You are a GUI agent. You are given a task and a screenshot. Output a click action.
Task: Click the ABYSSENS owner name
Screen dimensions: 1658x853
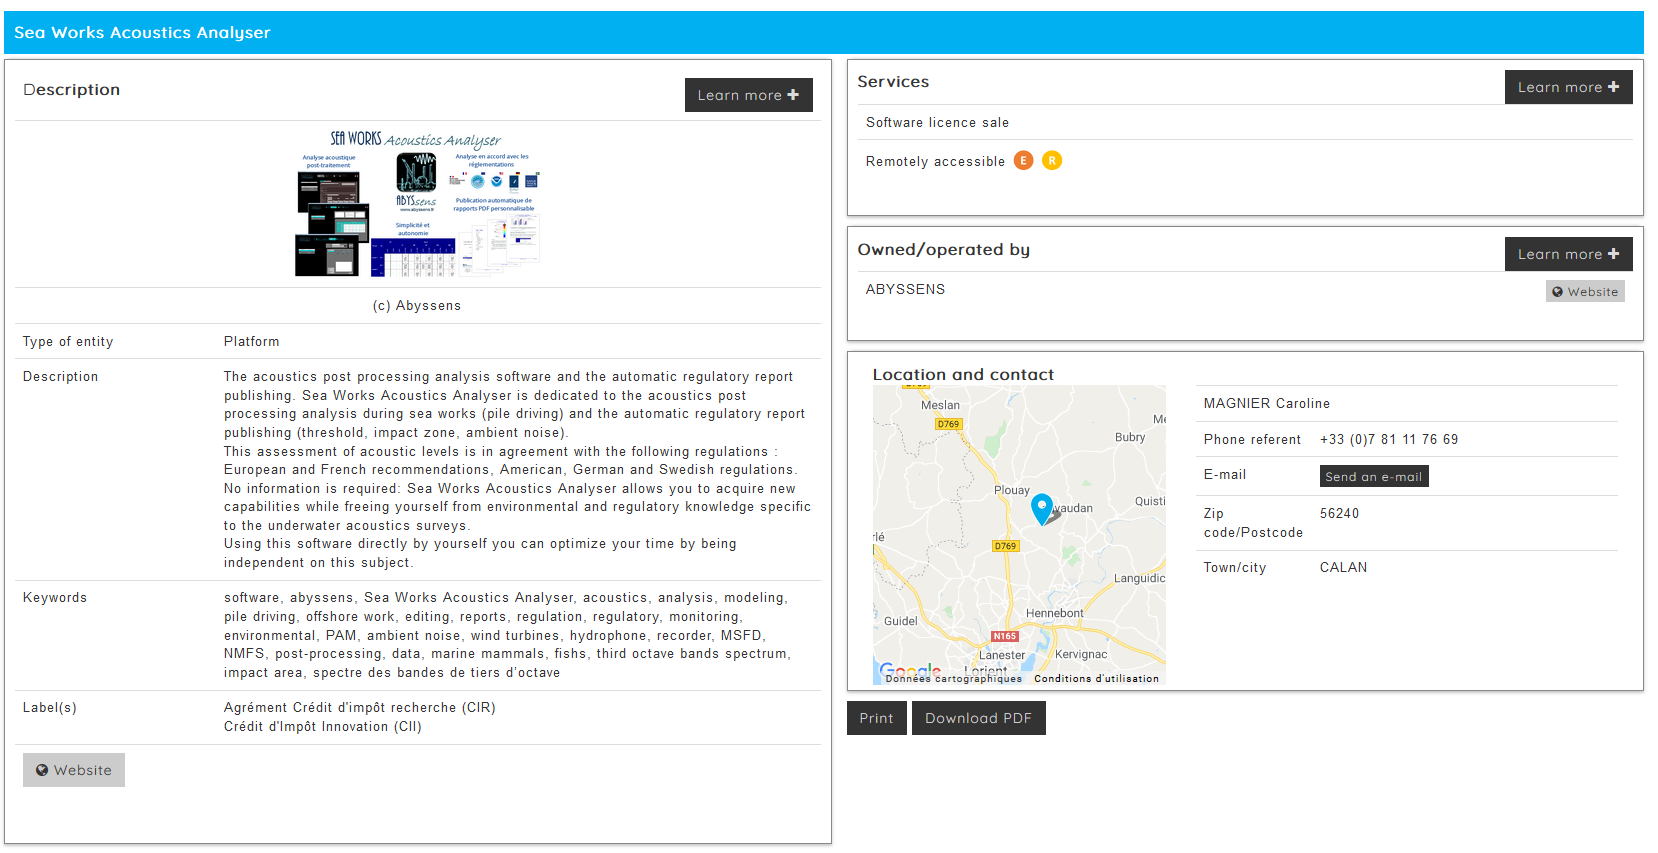point(905,289)
